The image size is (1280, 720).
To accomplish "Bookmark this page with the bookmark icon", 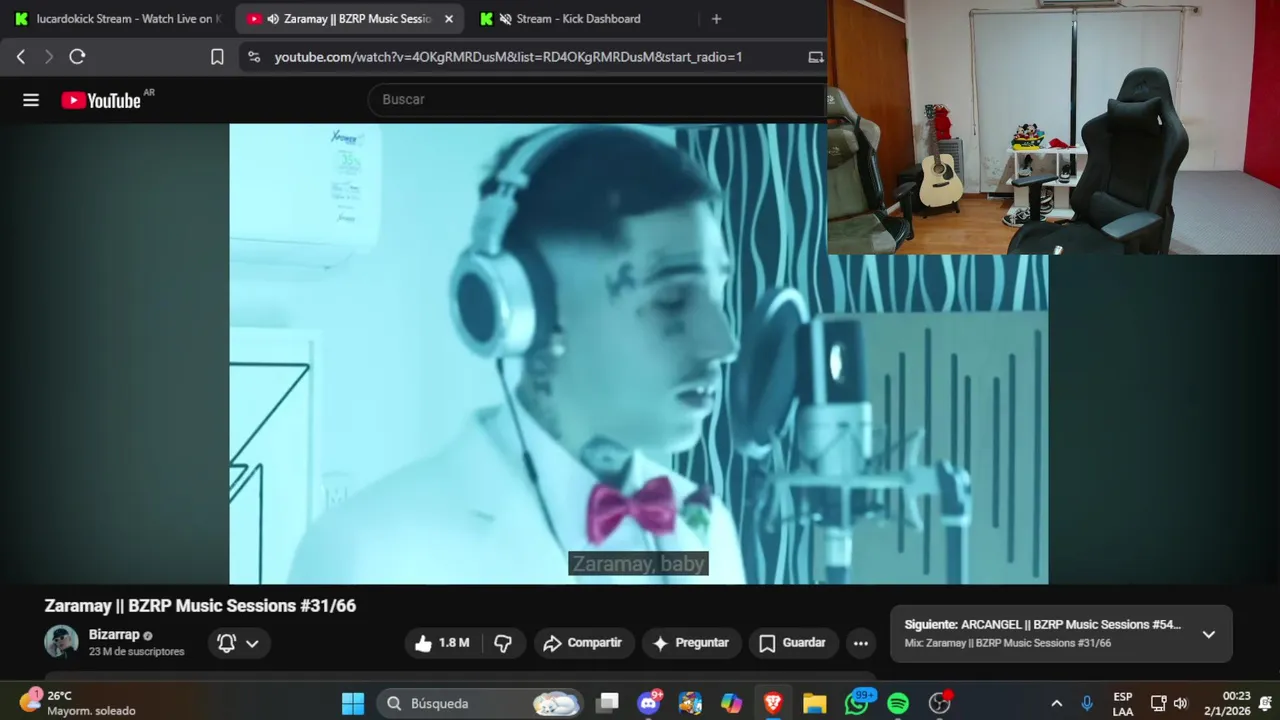I will 217,57.
